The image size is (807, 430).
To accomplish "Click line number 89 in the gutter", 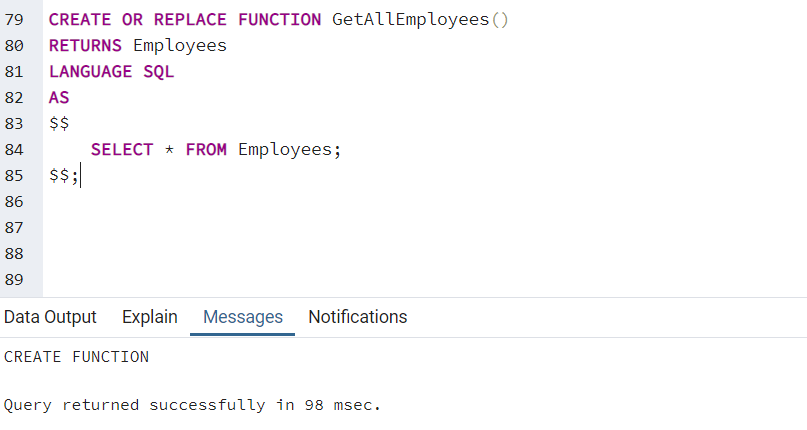I will click(14, 280).
